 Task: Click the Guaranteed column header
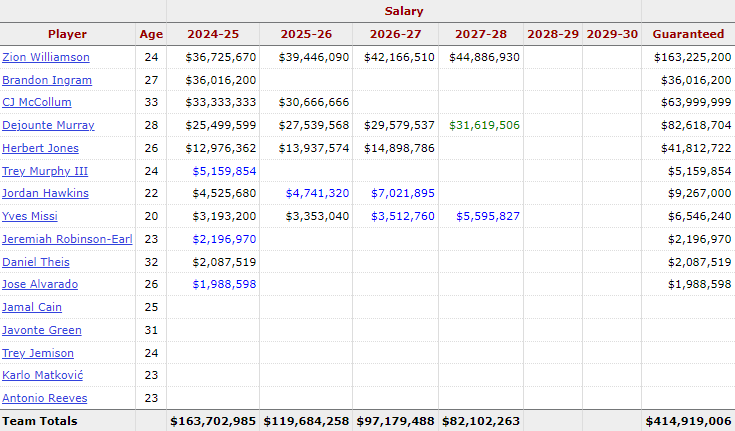coord(688,34)
